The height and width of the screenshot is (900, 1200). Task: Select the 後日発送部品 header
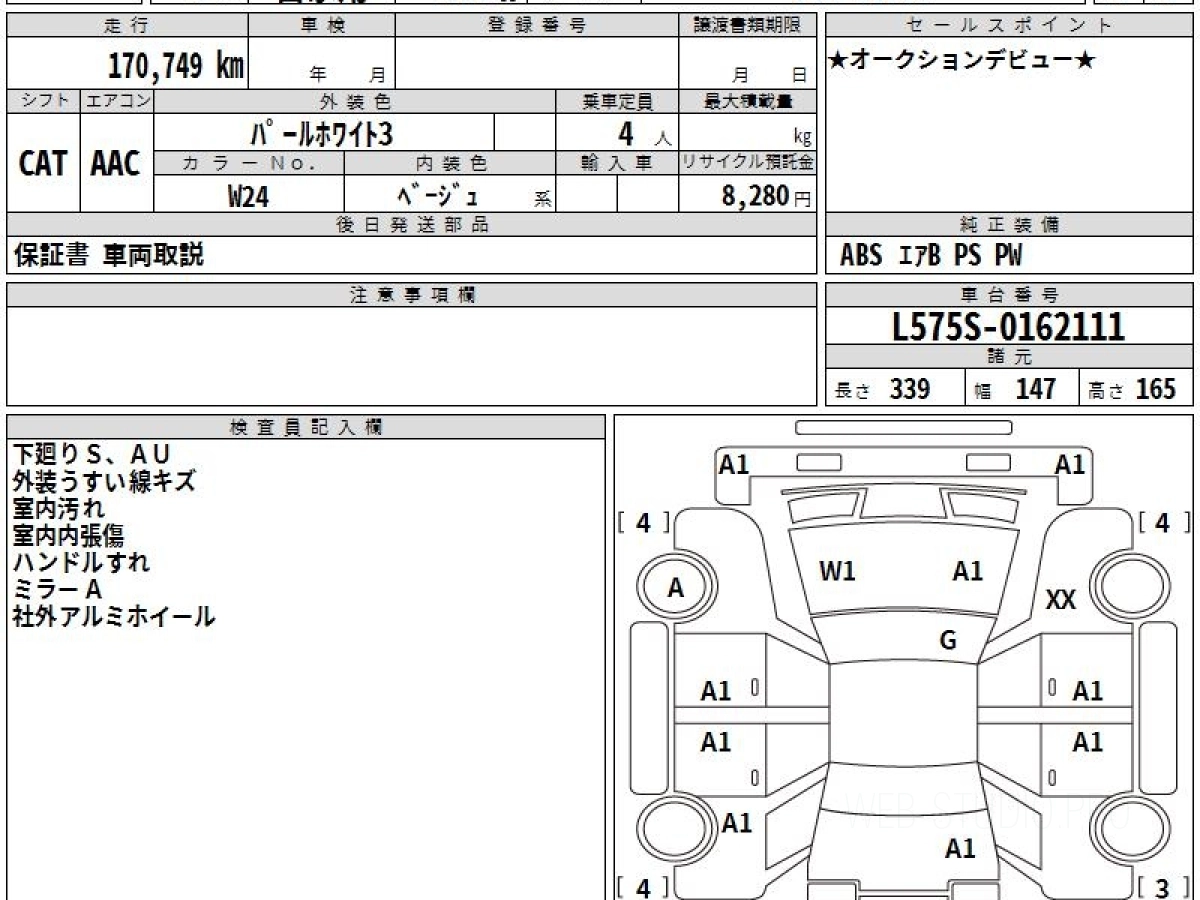[x=412, y=225]
